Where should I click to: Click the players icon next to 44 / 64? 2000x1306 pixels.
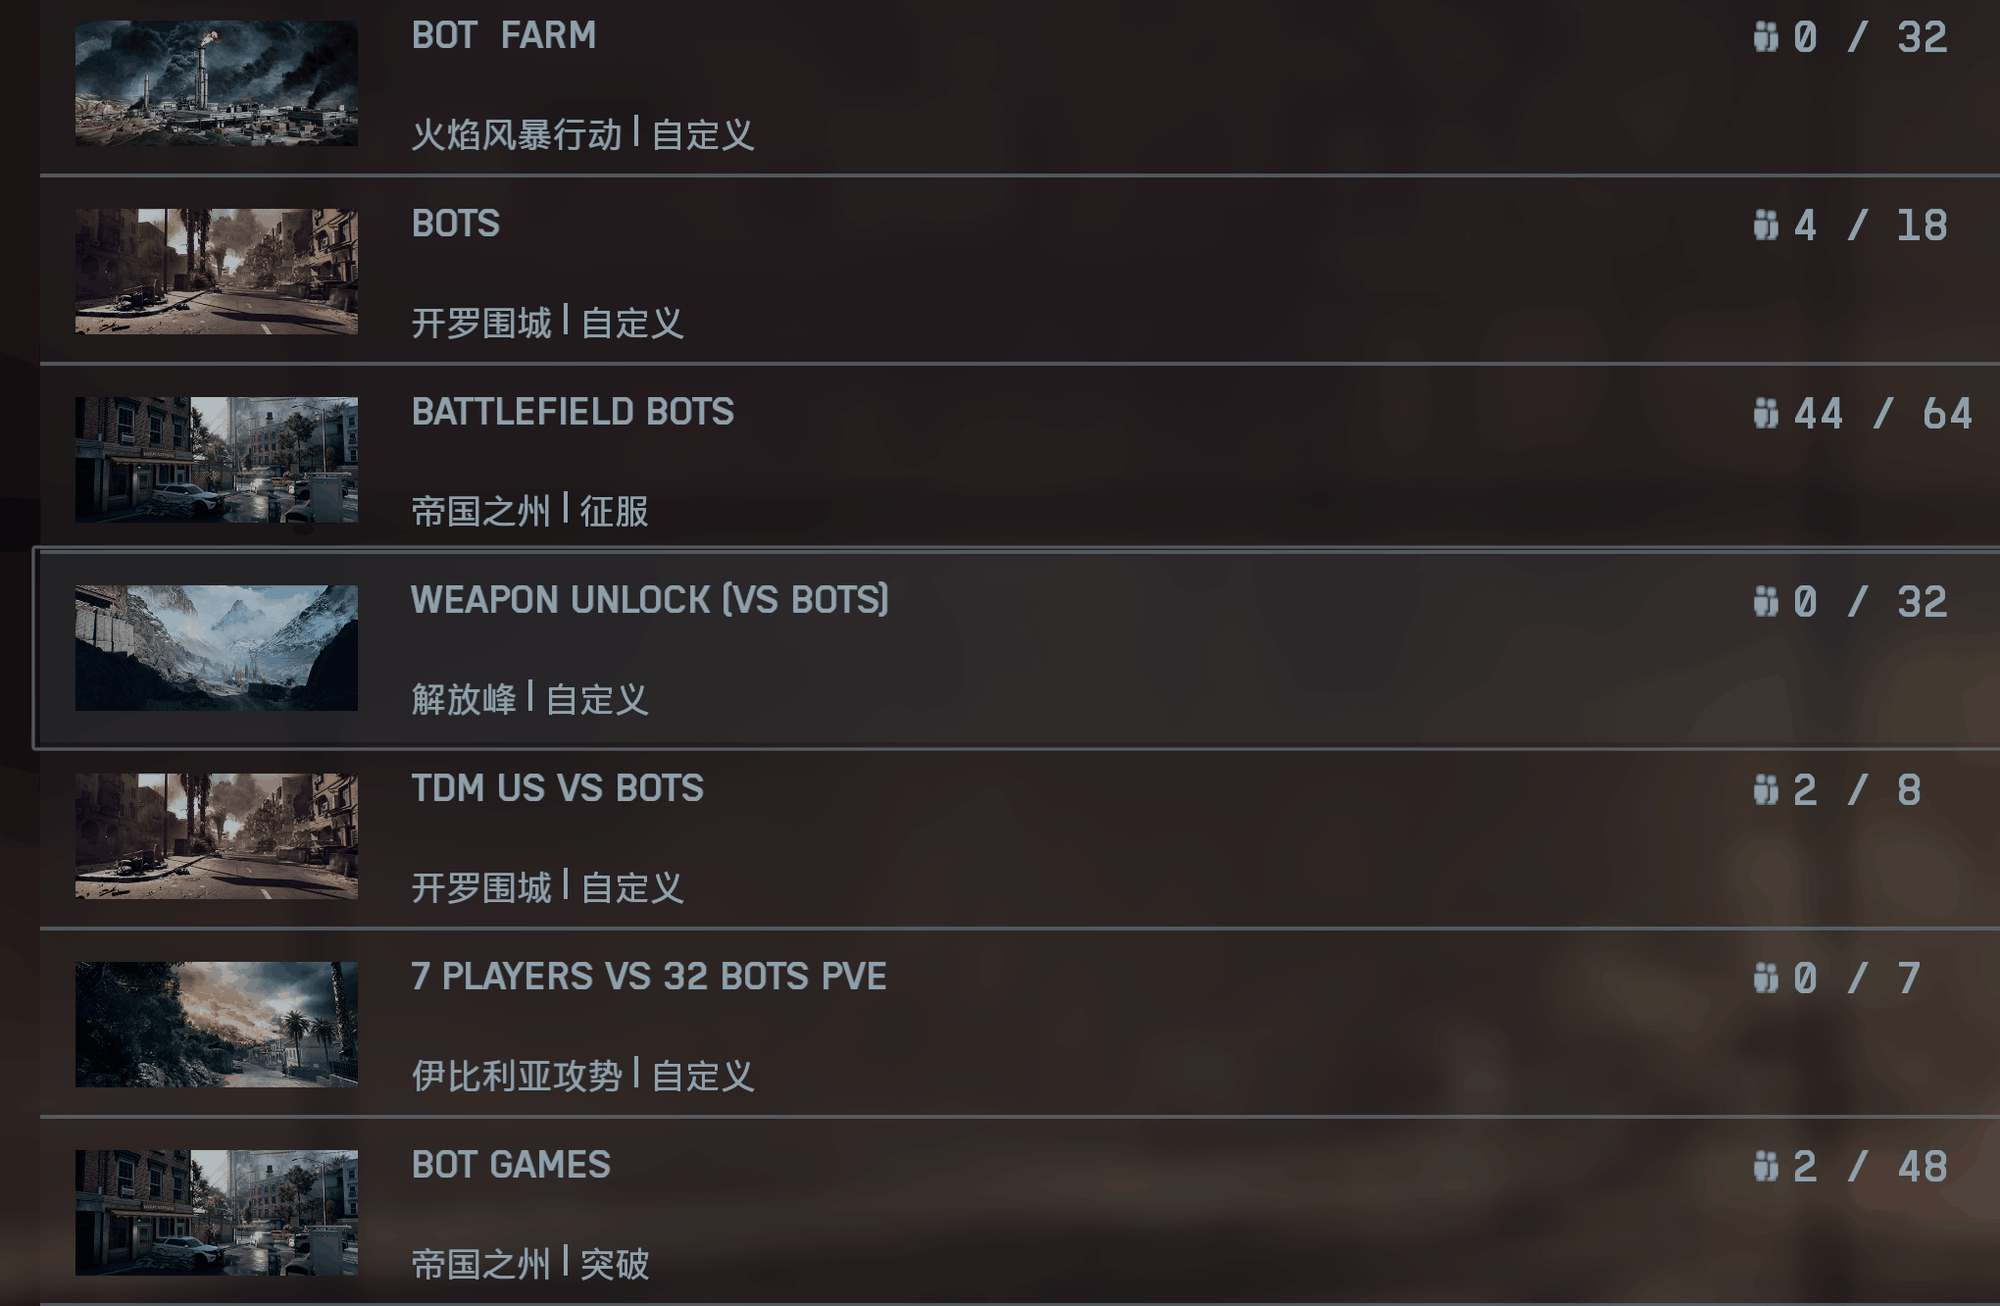[1766, 413]
